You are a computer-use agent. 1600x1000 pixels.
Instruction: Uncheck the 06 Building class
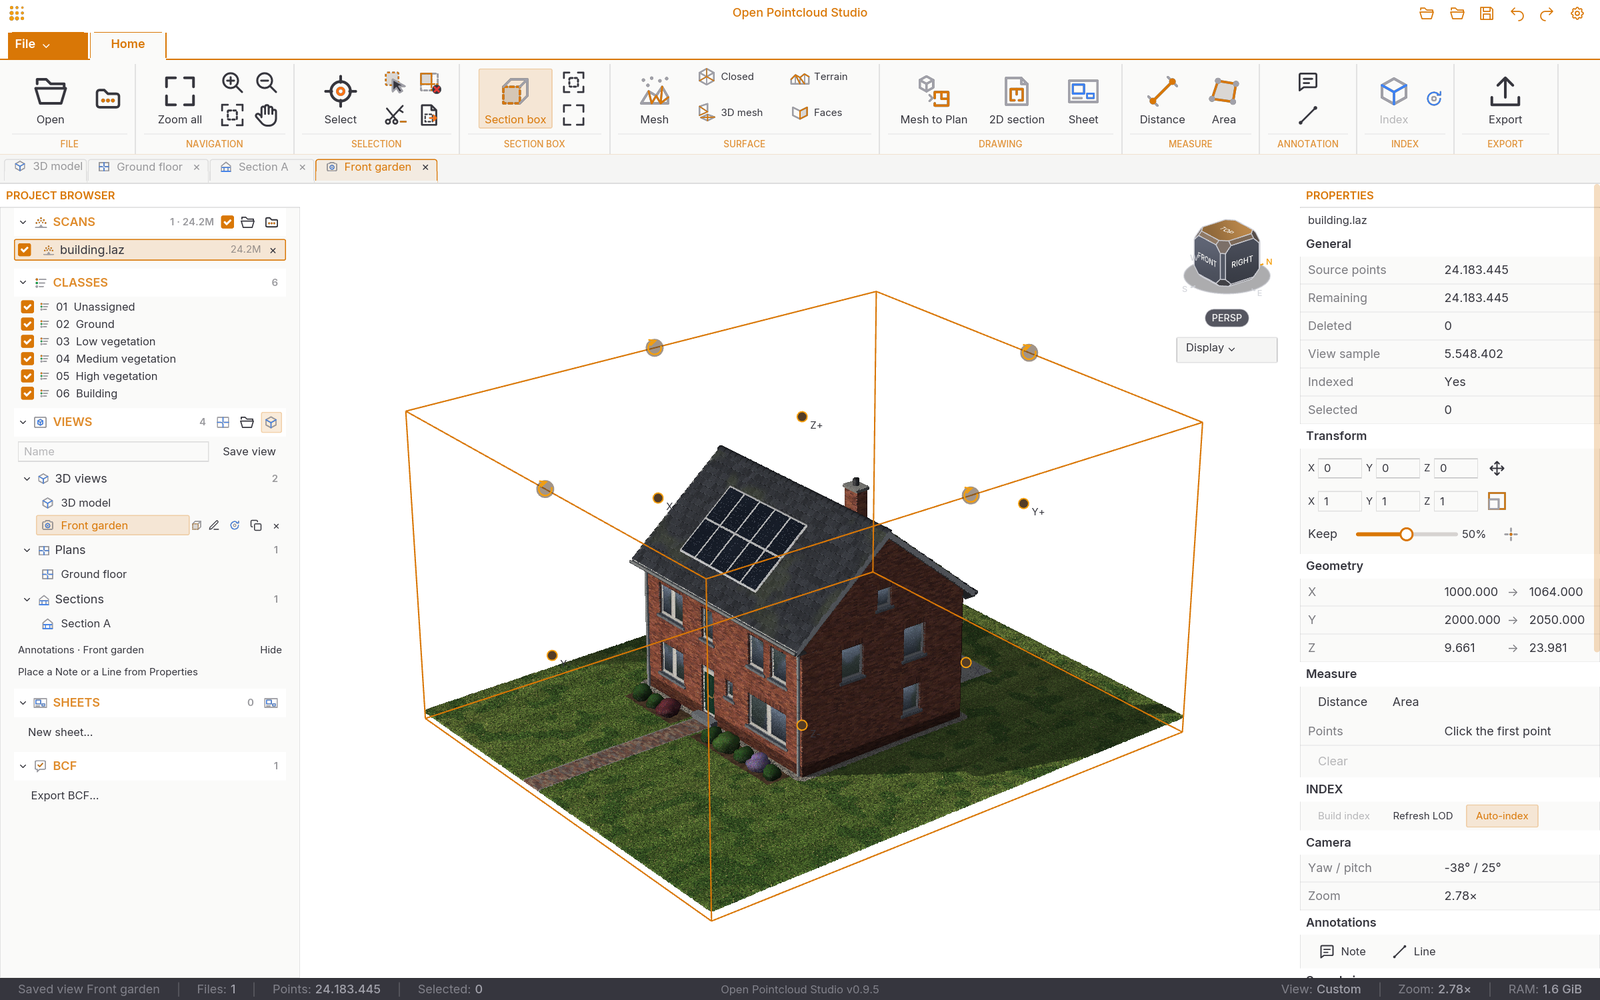tap(27, 393)
